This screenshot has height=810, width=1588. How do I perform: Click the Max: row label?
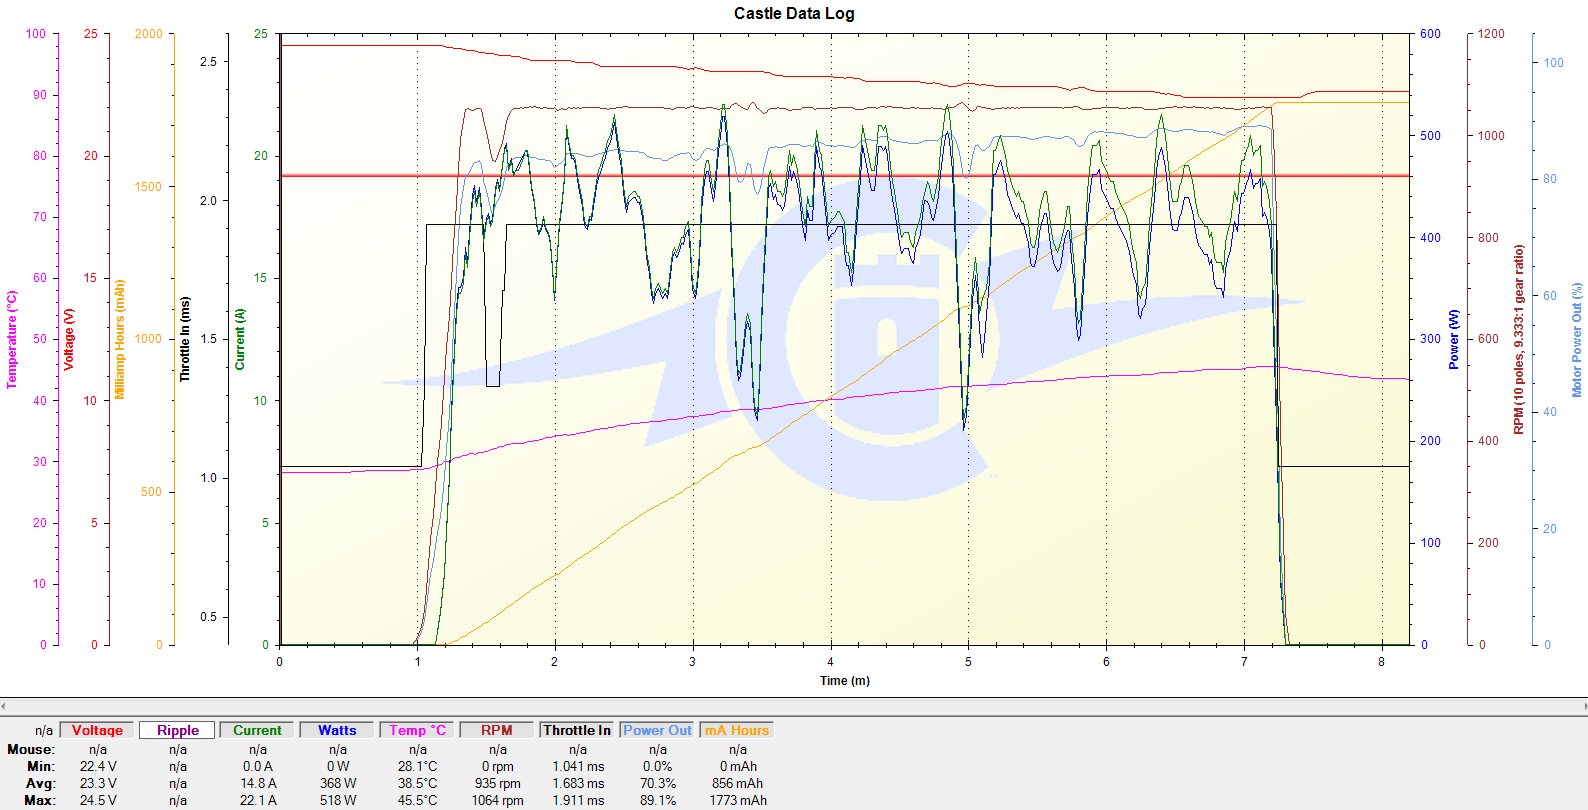pos(40,800)
